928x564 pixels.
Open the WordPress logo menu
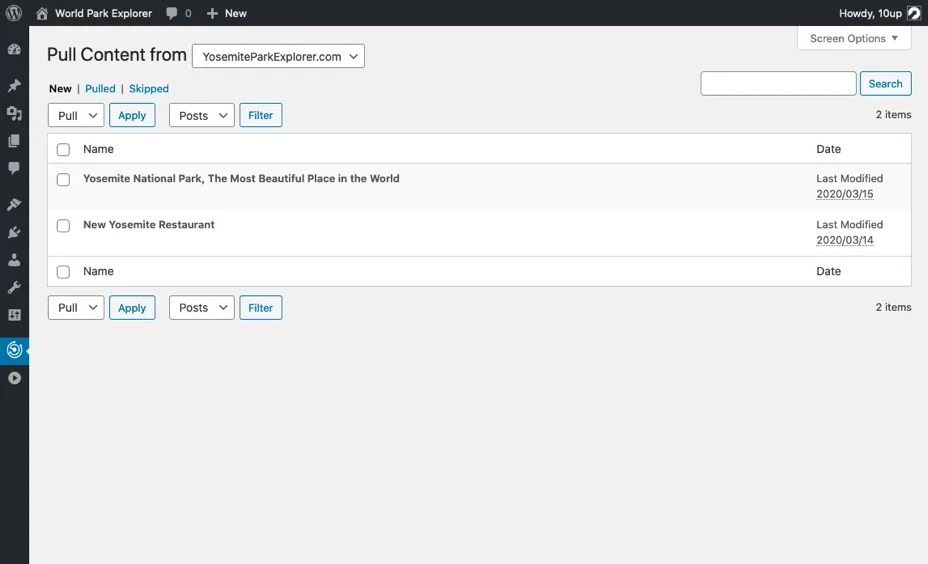(x=14, y=13)
